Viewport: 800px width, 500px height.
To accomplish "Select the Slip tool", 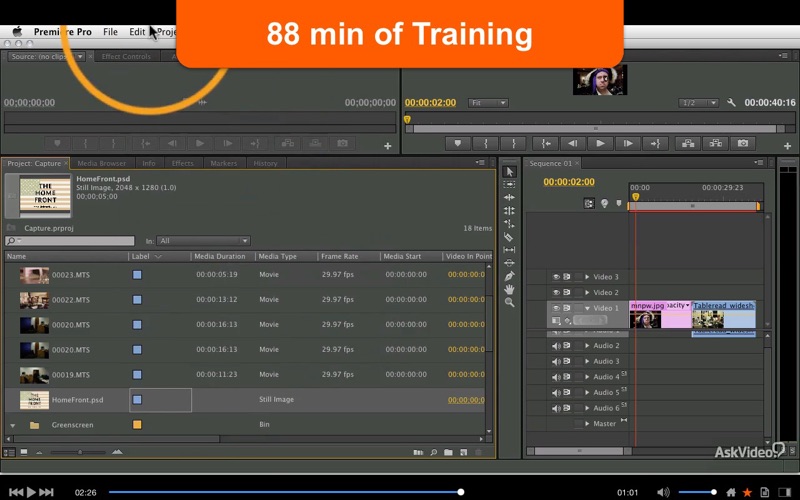I will pyautogui.click(x=509, y=250).
